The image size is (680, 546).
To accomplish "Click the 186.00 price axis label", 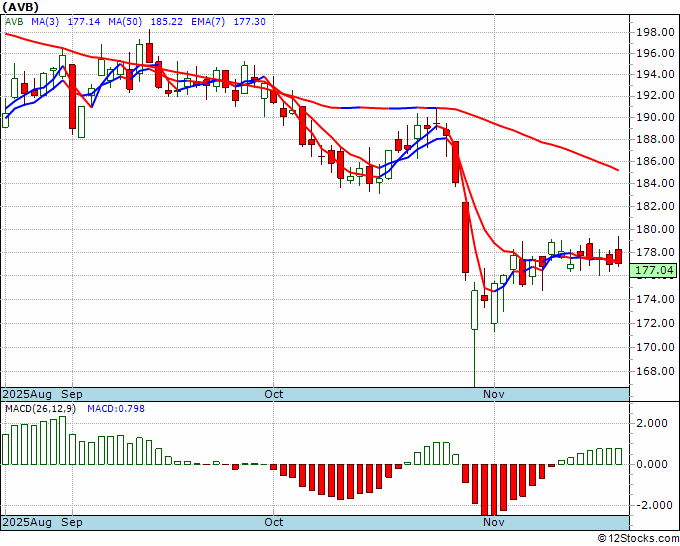I will (655, 161).
